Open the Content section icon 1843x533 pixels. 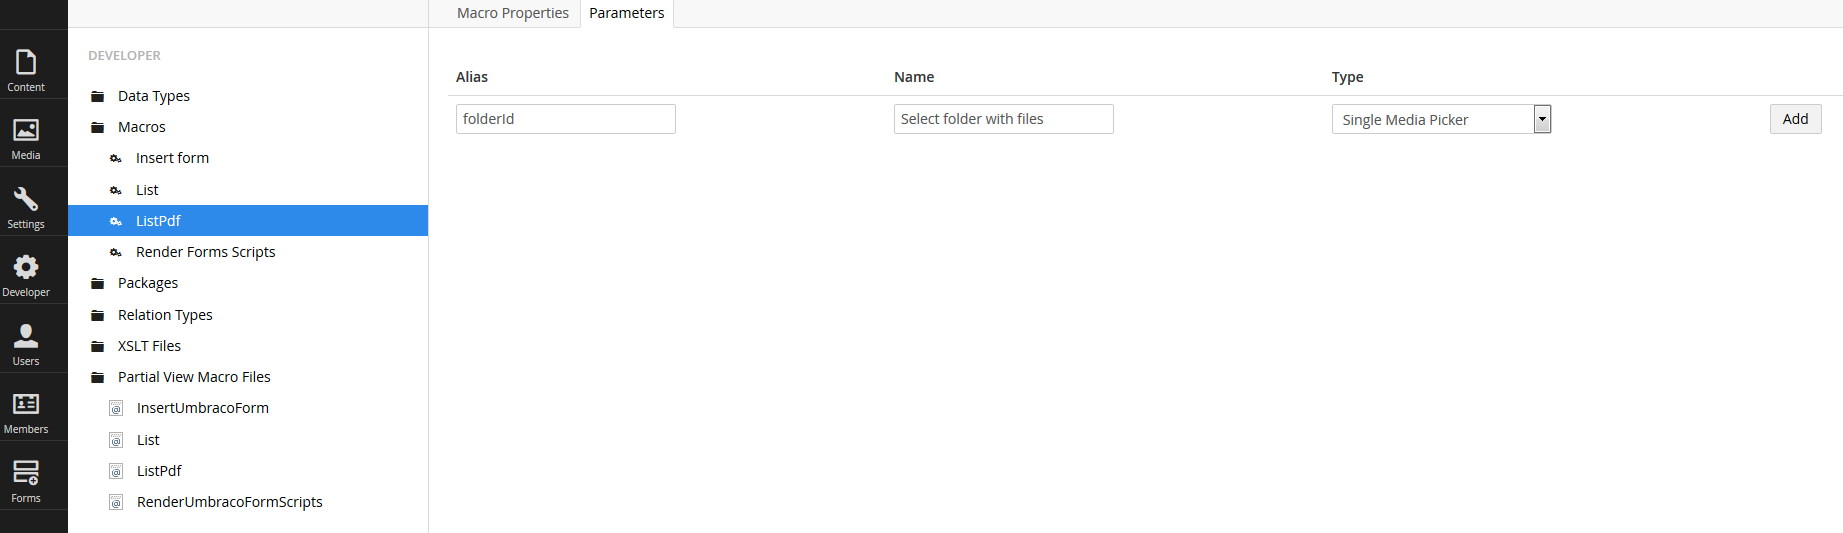26,63
